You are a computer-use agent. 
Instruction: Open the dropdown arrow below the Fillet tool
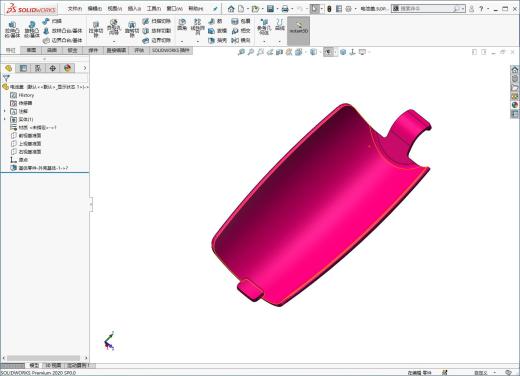pos(182,41)
